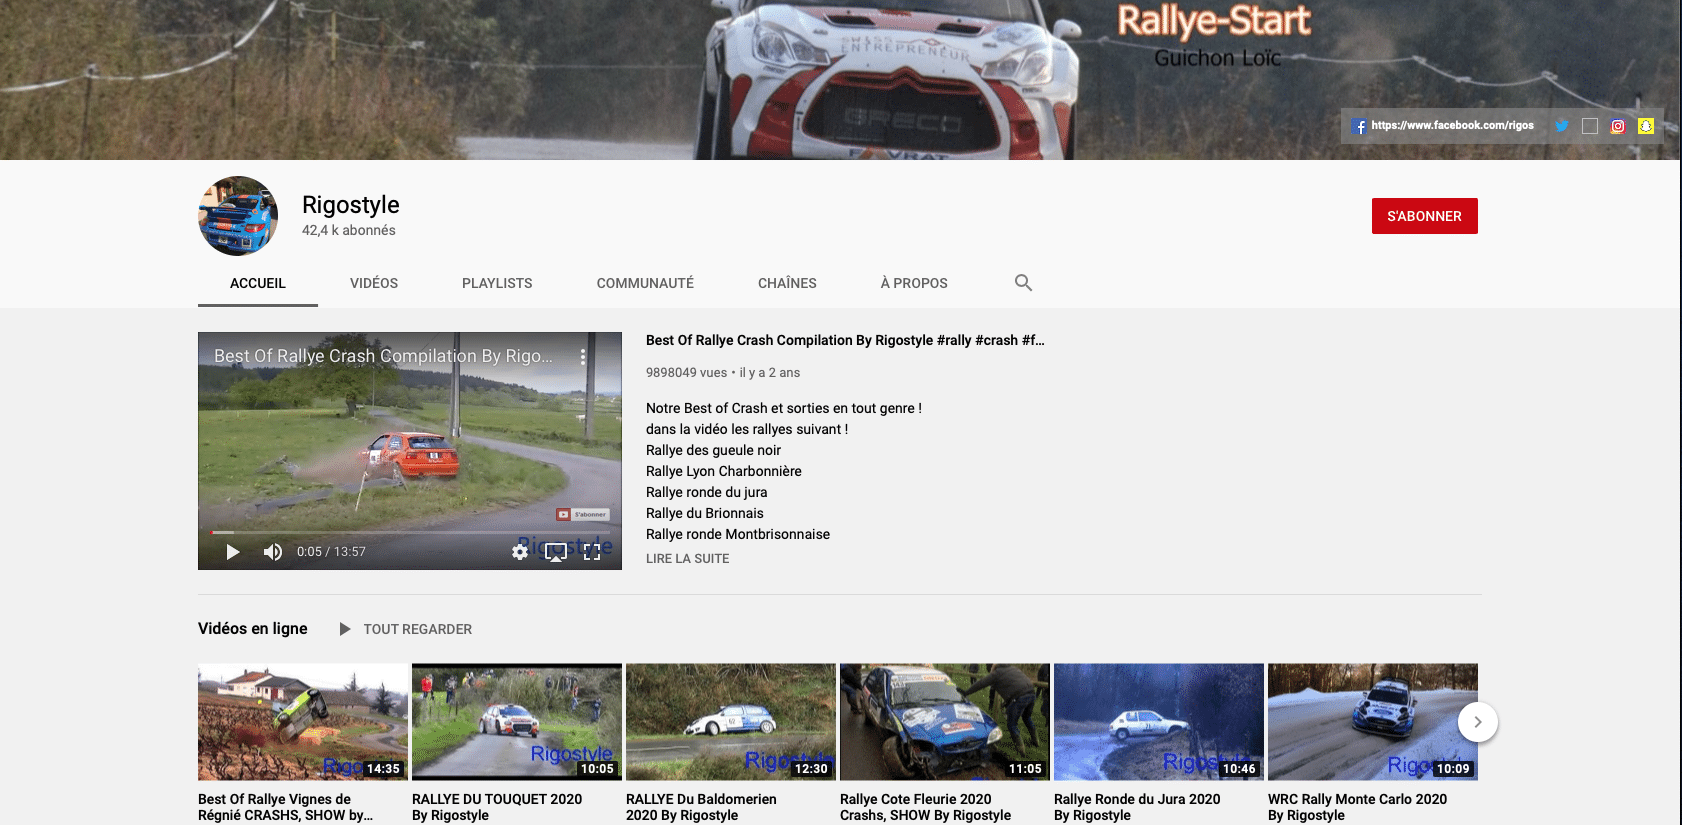Open the Twitter link in the banner
The image size is (1682, 825).
pos(1561,126)
